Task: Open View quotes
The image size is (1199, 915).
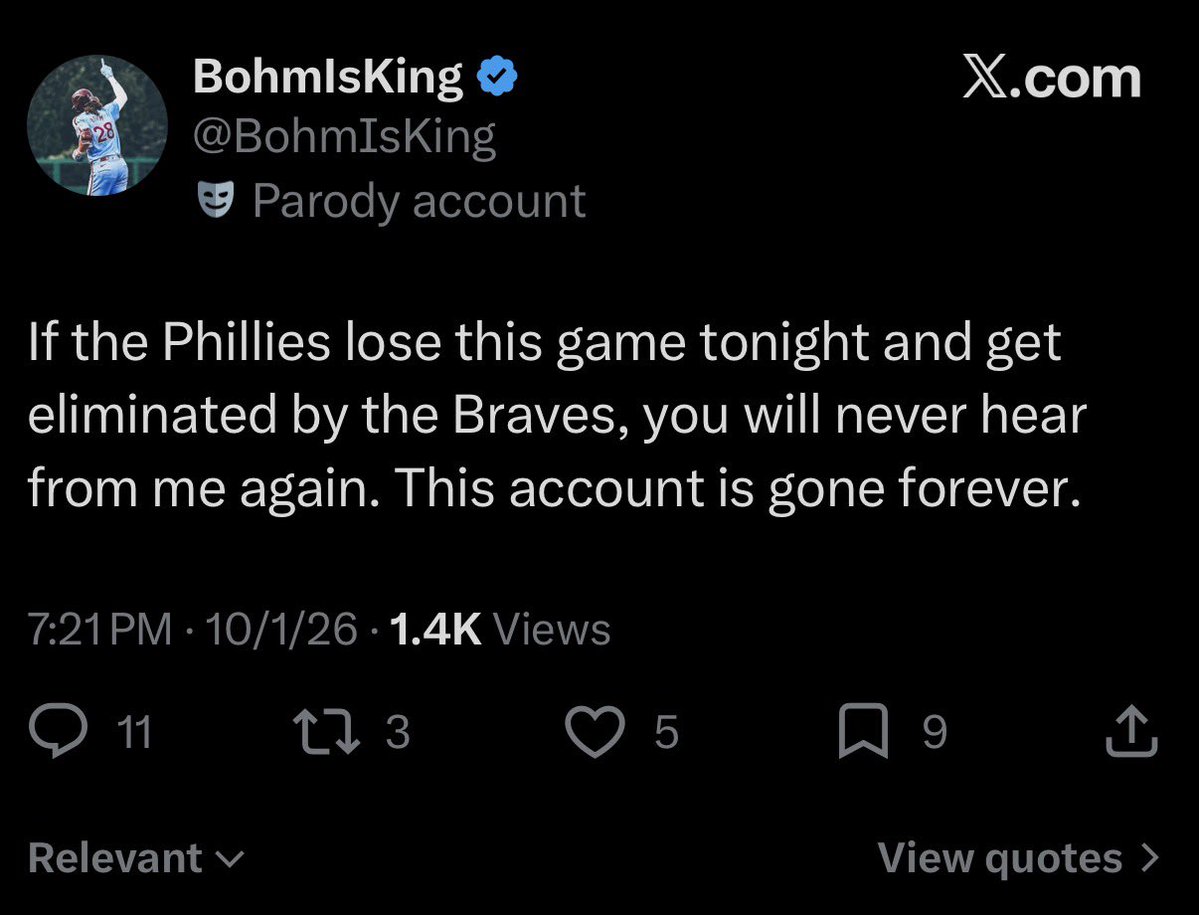Action: pos(1019,858)
